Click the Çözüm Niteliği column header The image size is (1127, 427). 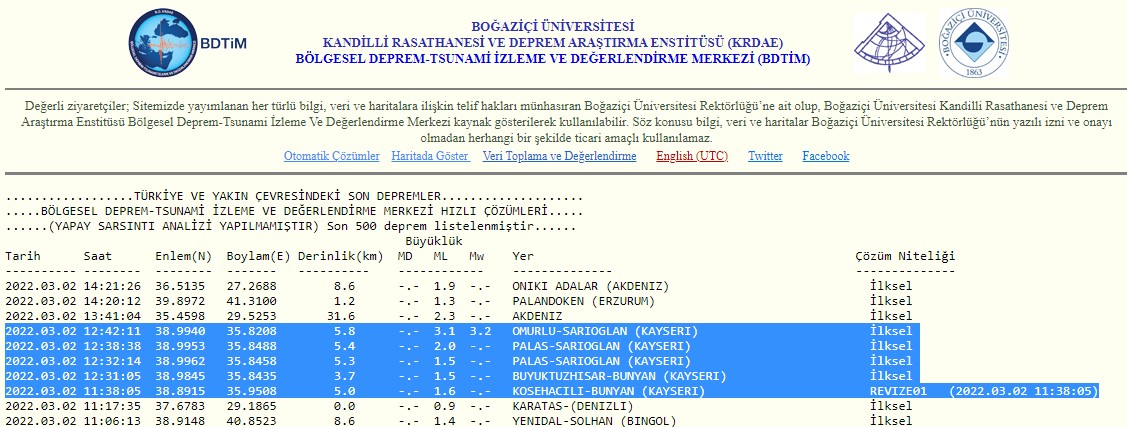[905, 256]
